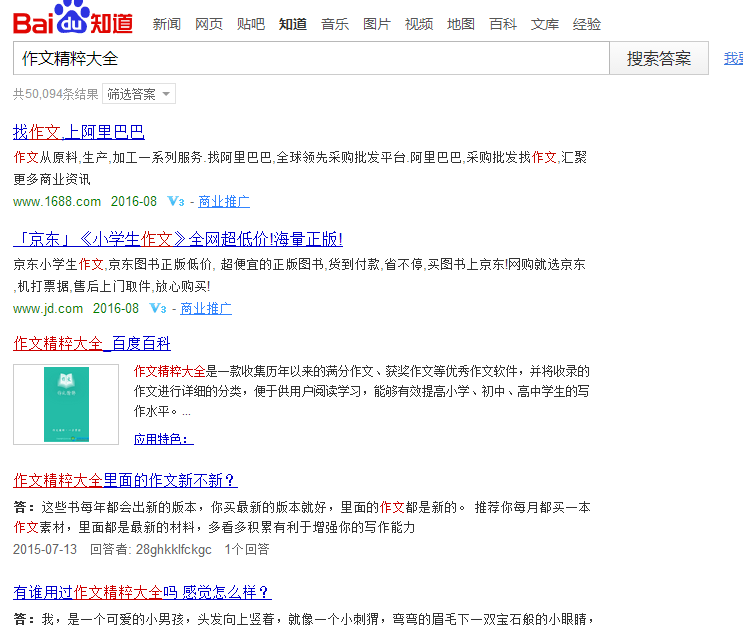Click the search box containing 作文精粹大全

pos(311,58)
